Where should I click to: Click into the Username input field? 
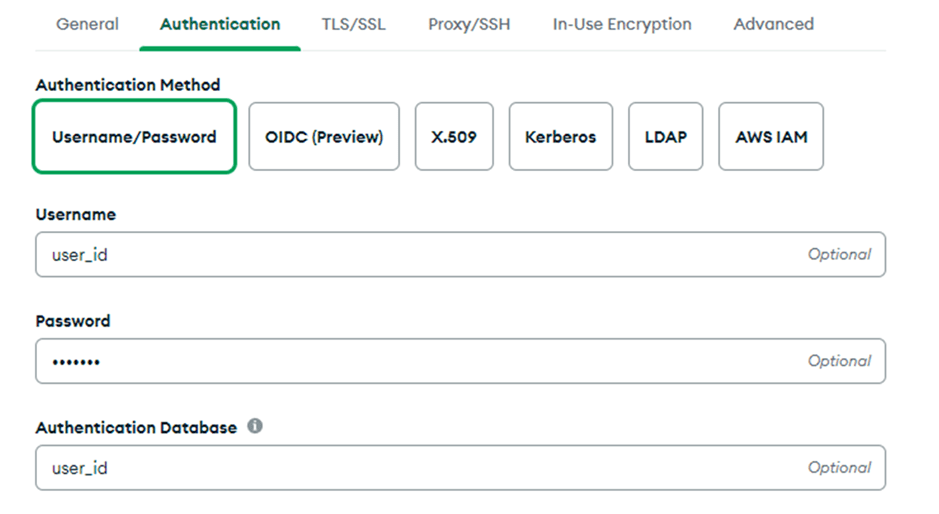click(x=420, y=255)
